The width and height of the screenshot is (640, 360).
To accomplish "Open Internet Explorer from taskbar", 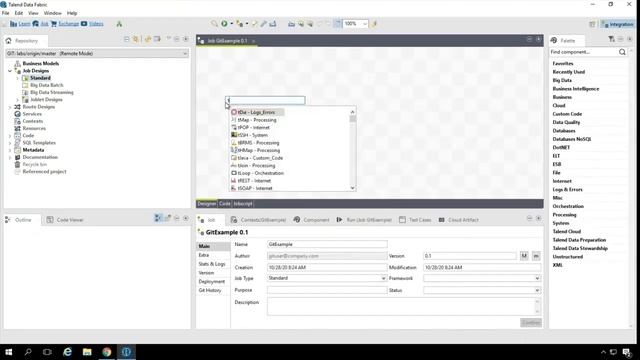I will pyautogui.click(x=67, y=352).
